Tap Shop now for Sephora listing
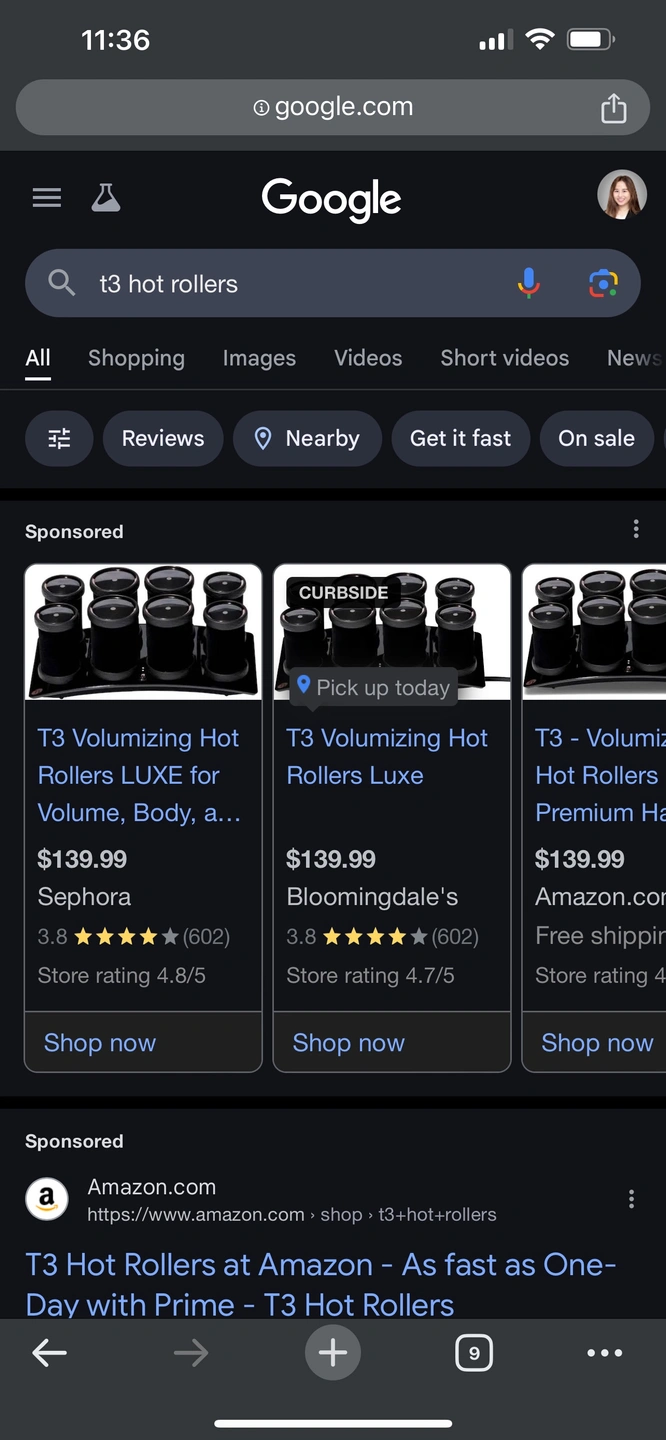The height and width of the screenshot is (1440, 666). click(x=100, y=1043)
